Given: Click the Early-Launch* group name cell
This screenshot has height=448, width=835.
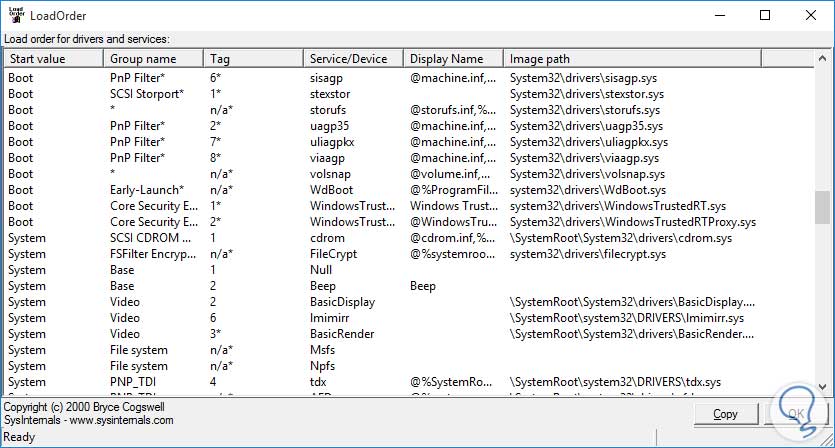Looking at the screenshot, I should pos(147,190).
